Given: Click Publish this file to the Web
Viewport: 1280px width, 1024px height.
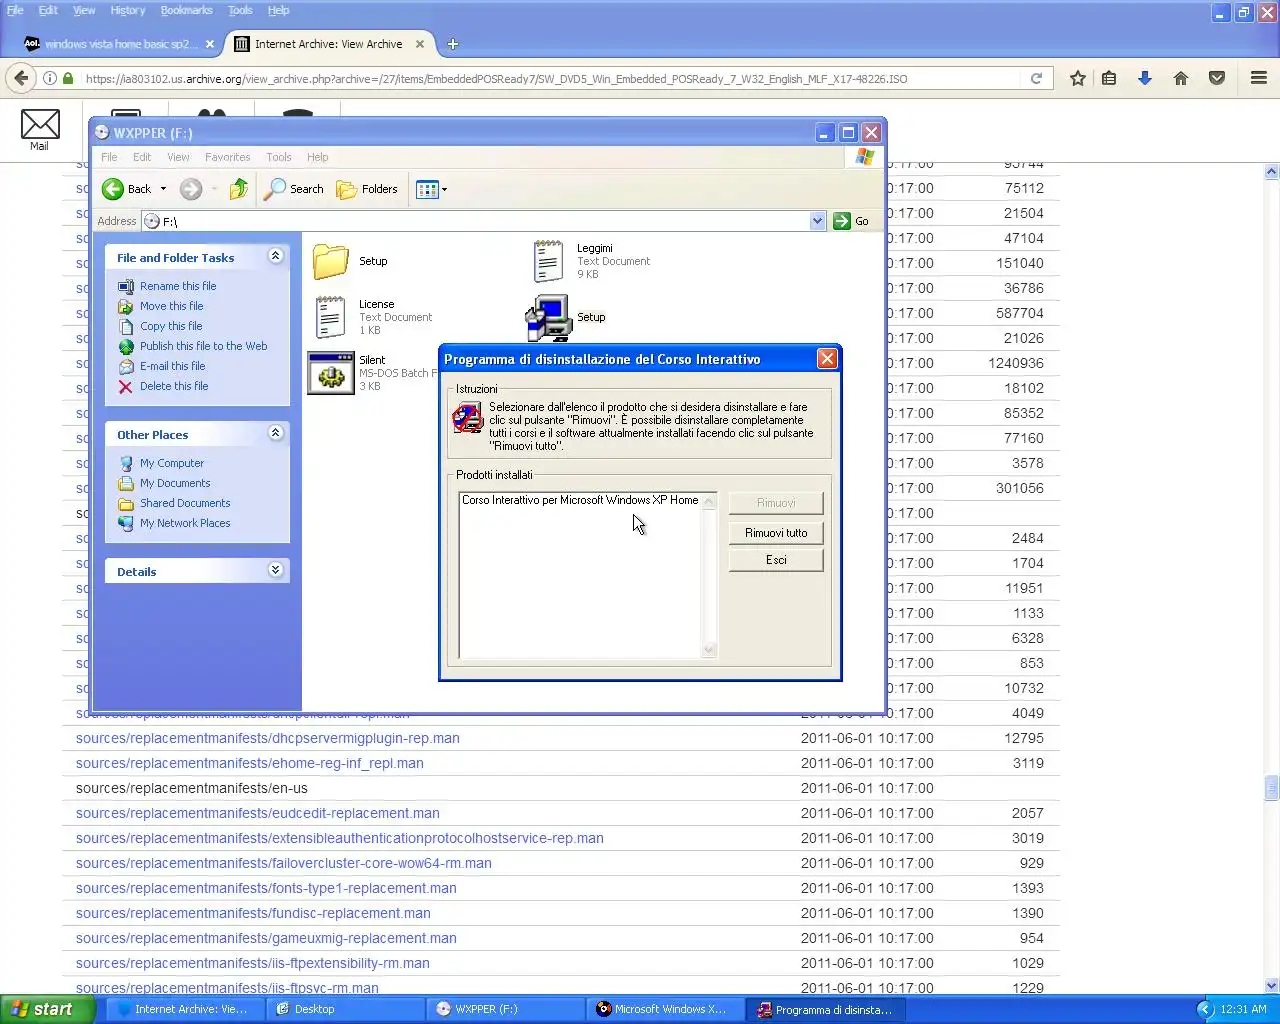Looking at the screenshot, I should [203, 346].
